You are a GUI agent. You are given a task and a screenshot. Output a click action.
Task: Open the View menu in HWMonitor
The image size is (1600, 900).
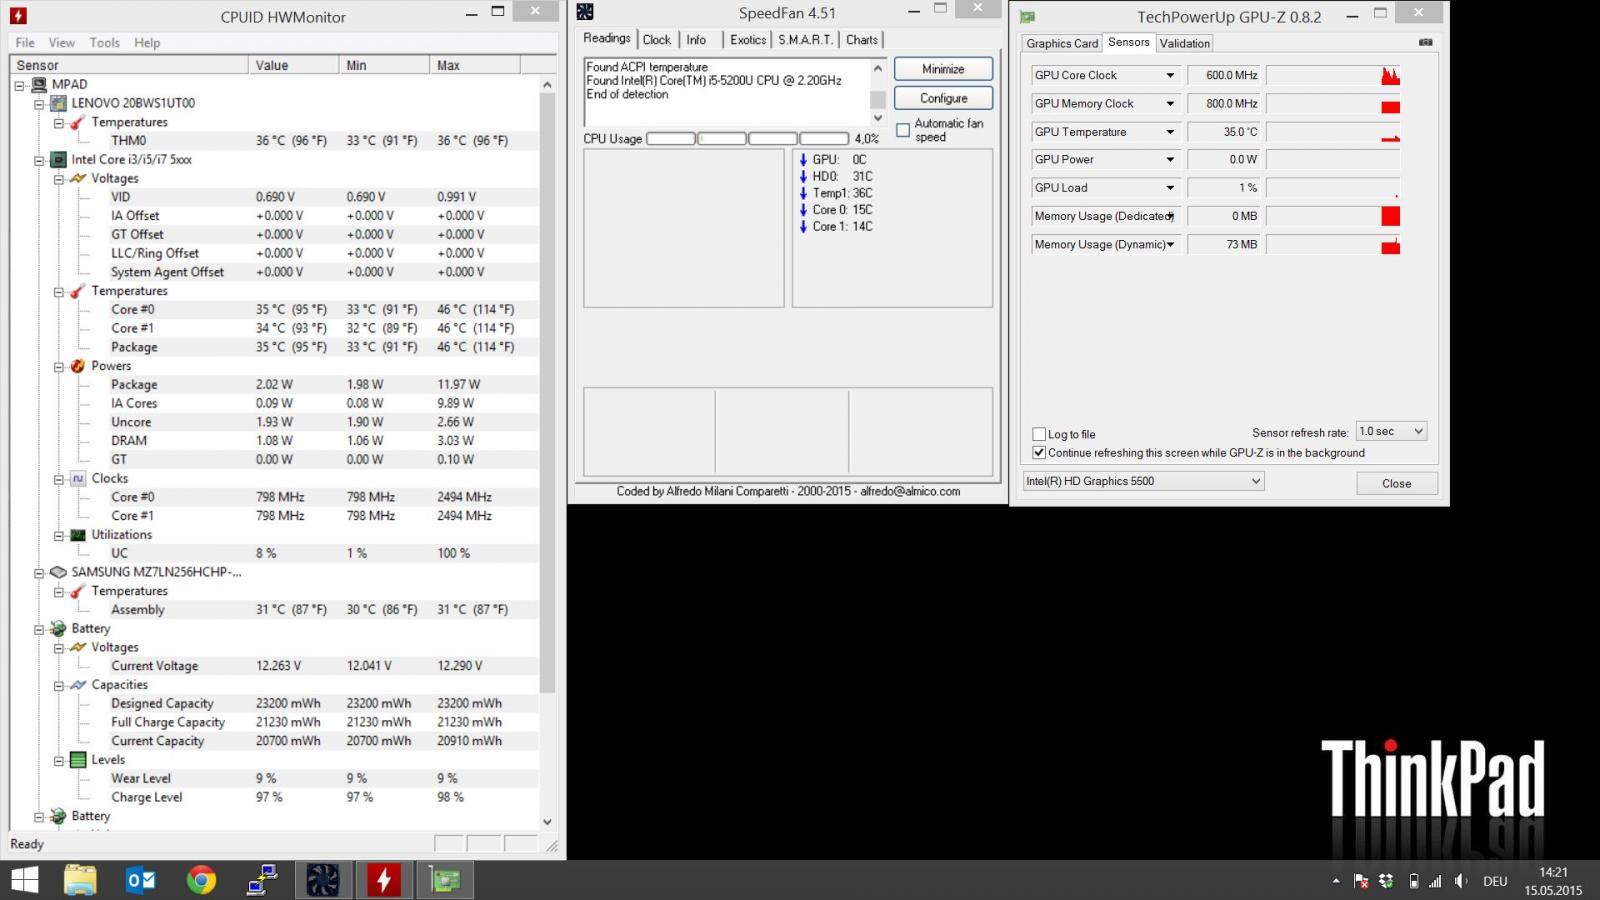(62, 43)
